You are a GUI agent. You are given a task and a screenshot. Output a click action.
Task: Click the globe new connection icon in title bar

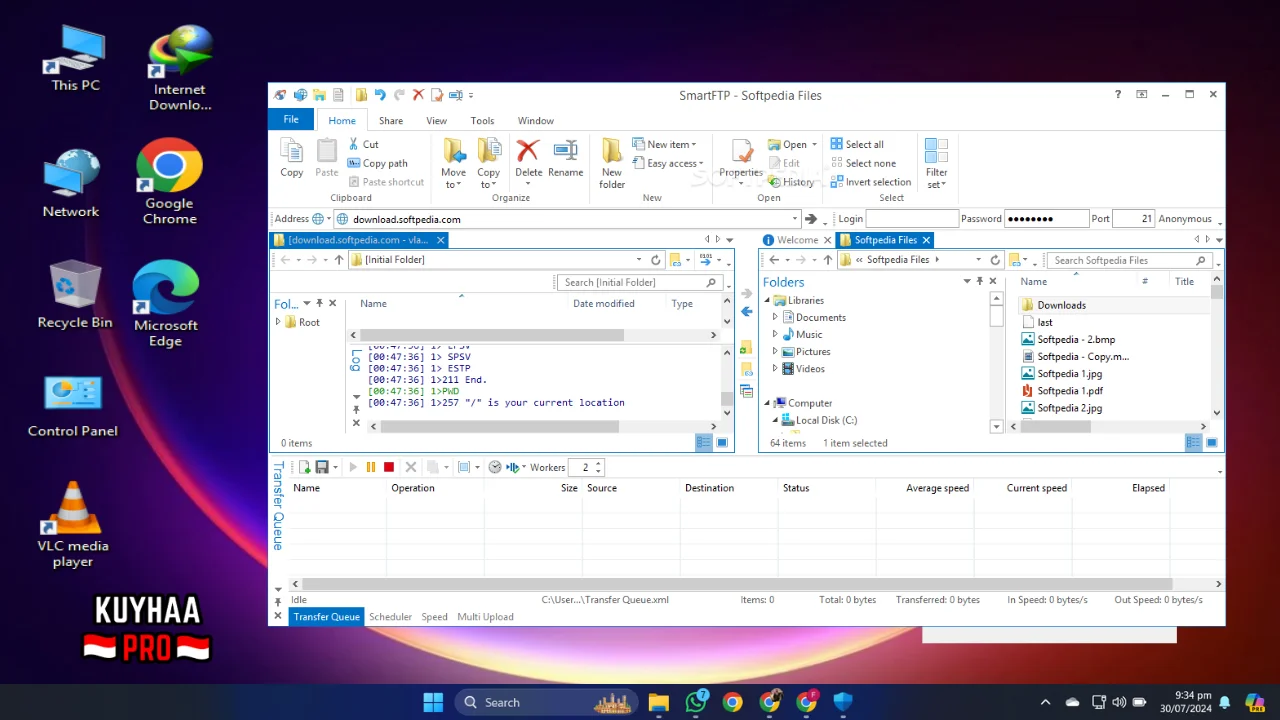pyautogui.click(x=299, y=95)
